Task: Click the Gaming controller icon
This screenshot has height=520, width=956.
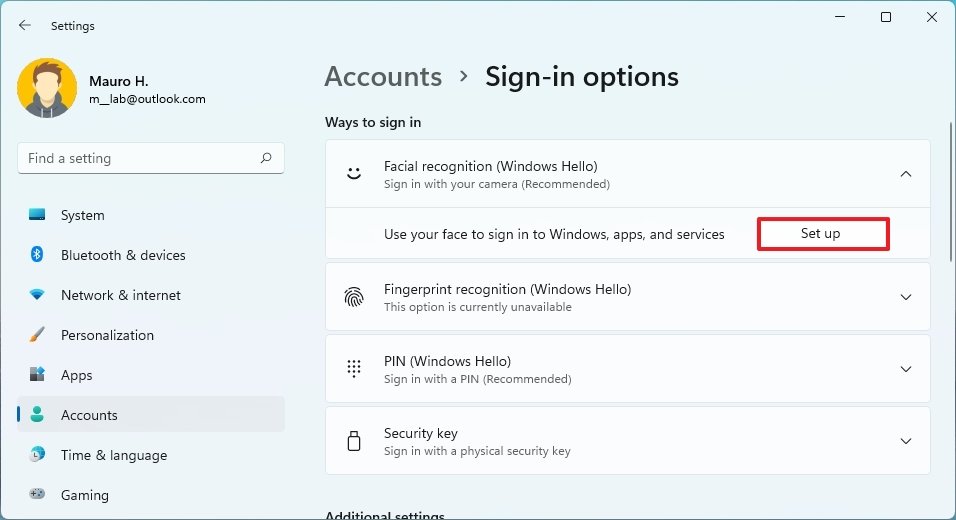Action: pyautogui.click(x=37, y=494)
